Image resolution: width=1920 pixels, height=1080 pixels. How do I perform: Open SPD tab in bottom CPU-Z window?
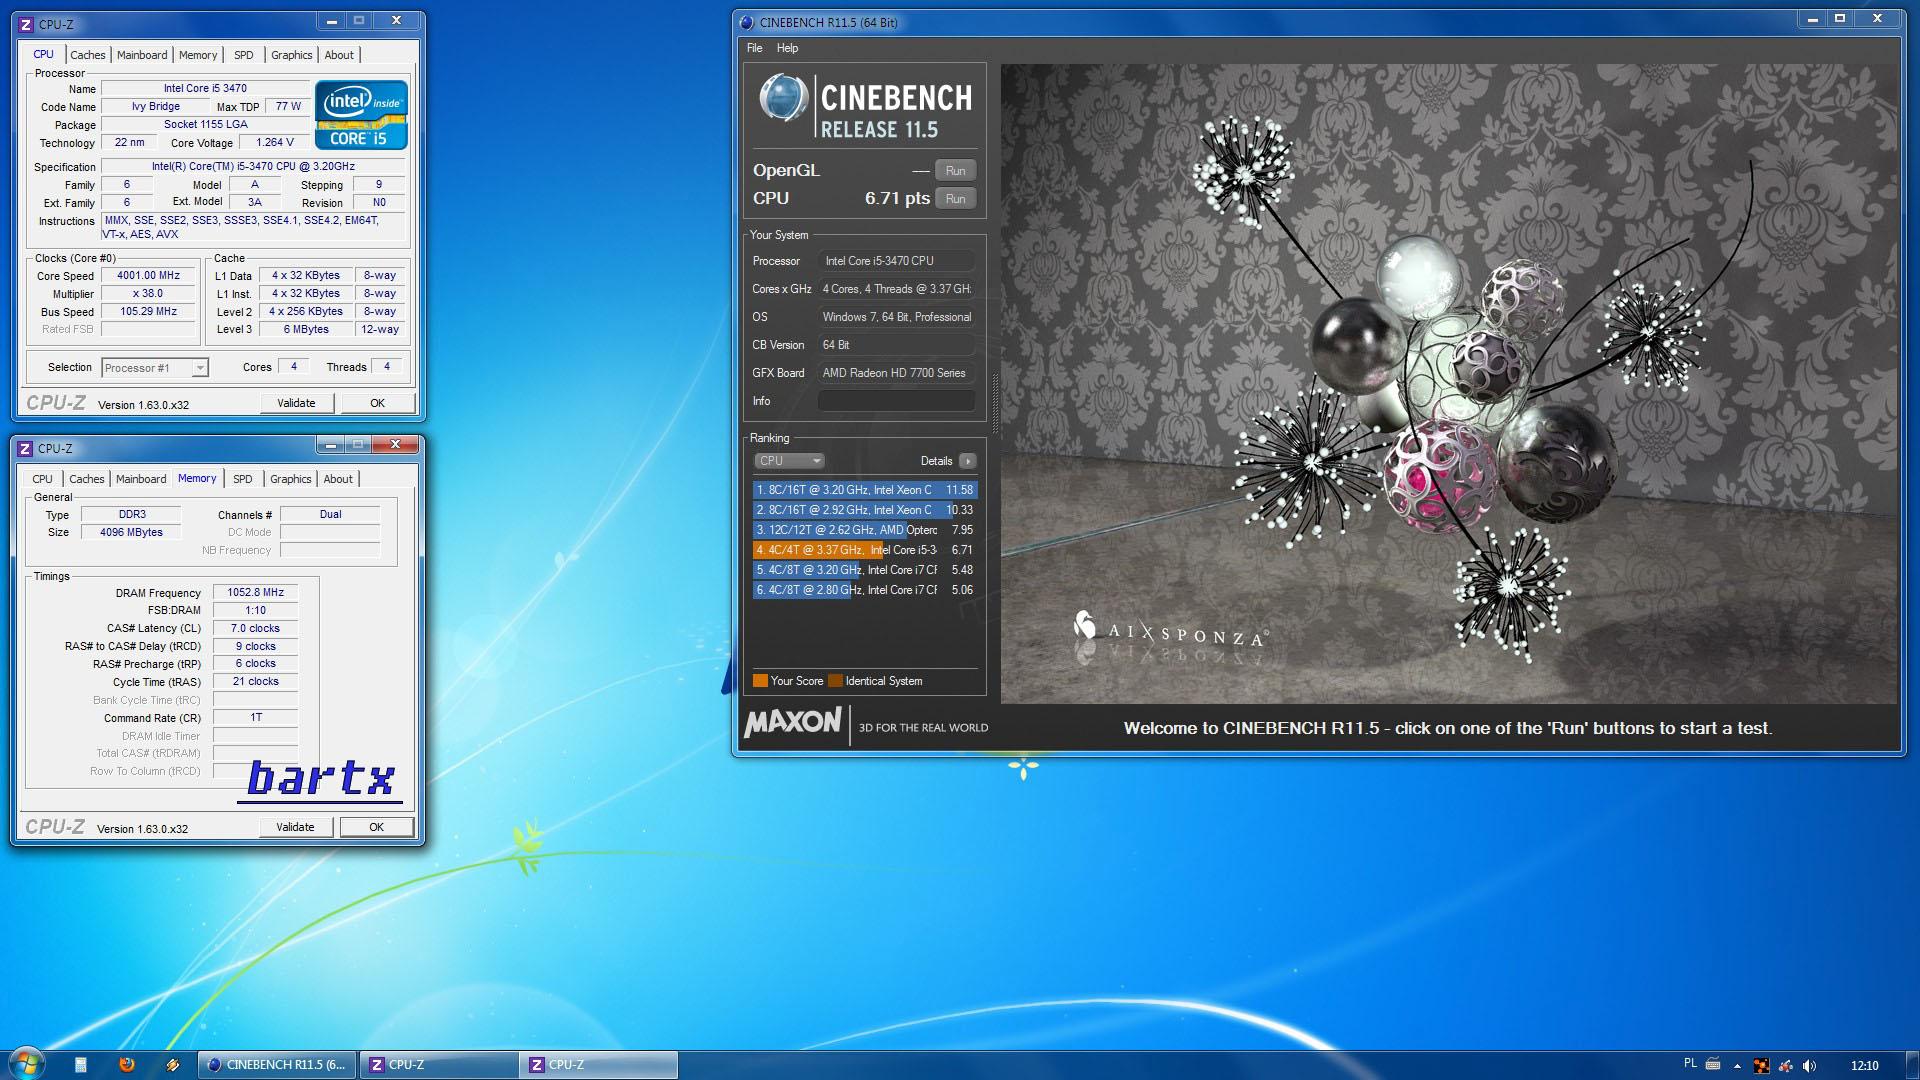click(243, 479)
